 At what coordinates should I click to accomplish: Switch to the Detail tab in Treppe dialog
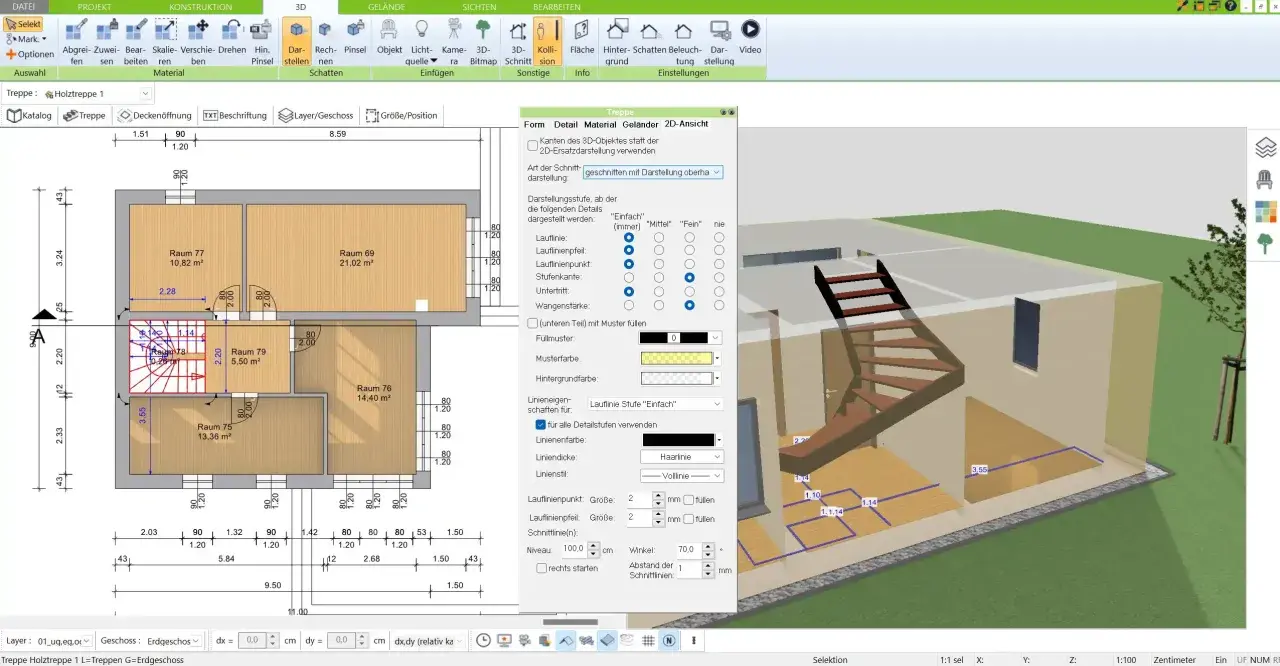point(566,124)
